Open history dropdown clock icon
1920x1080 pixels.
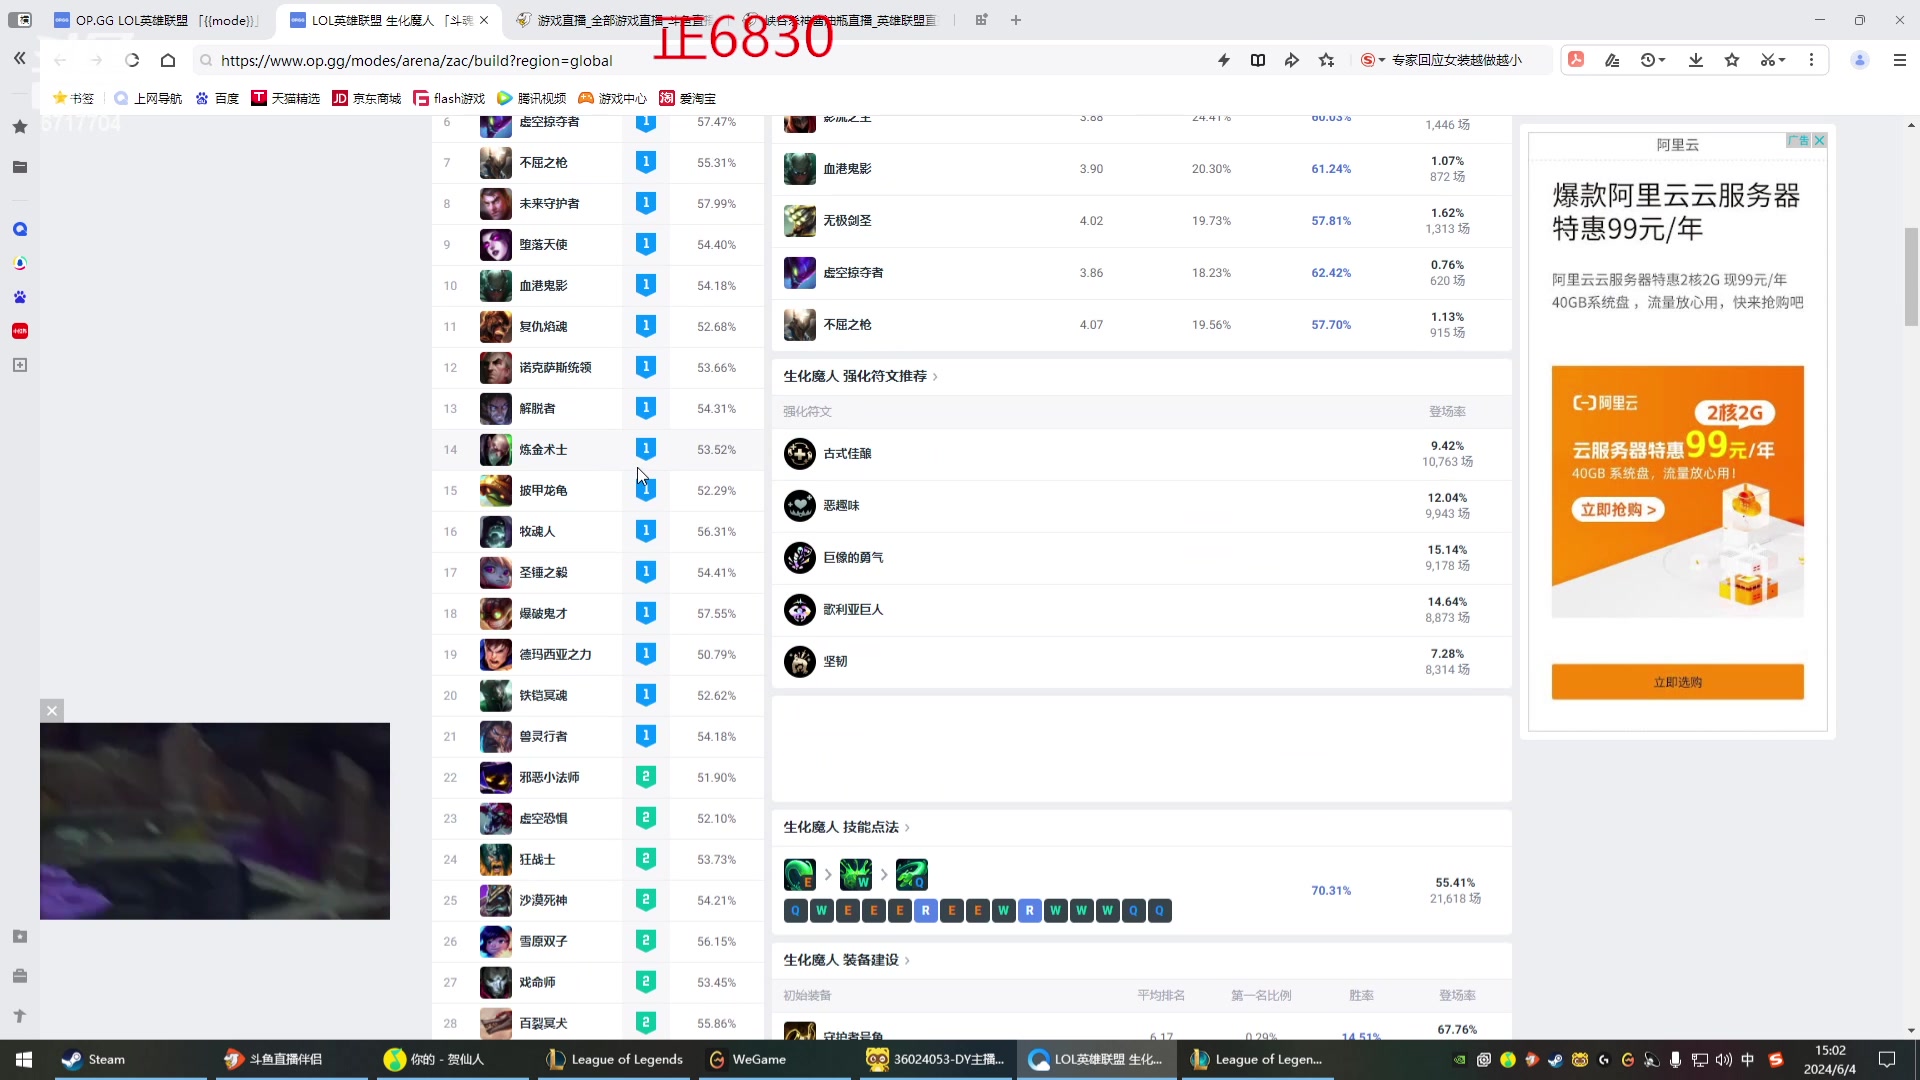click(x=1652, y=60)
